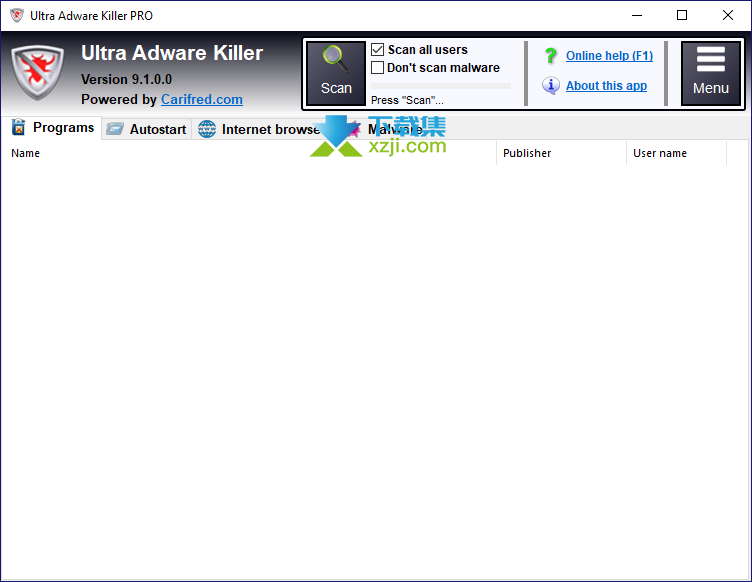This screenshot has width=752, height=582.
Task: Sort the list by Publisher column header
Action: click(562, 153)
